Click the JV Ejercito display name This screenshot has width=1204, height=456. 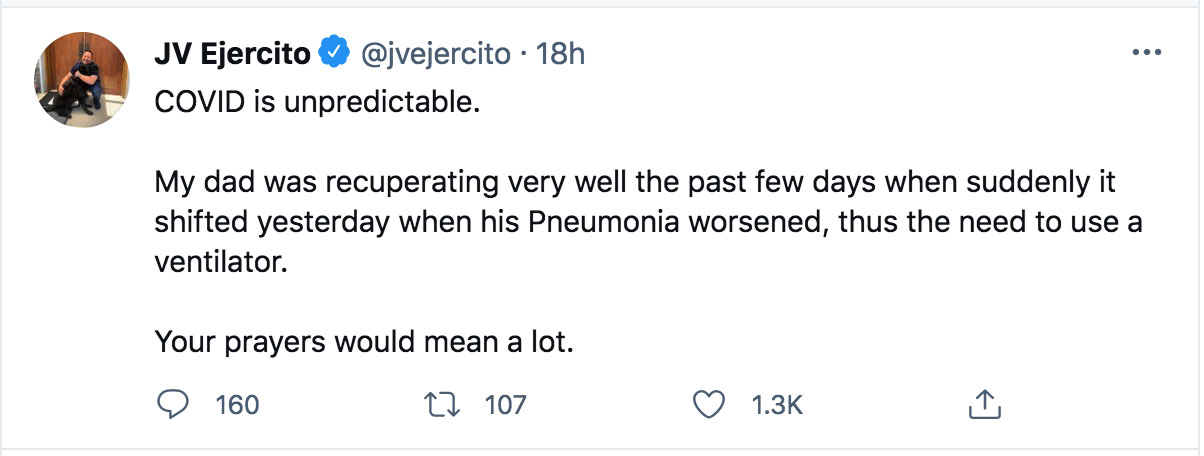click(x=231, y=54)
